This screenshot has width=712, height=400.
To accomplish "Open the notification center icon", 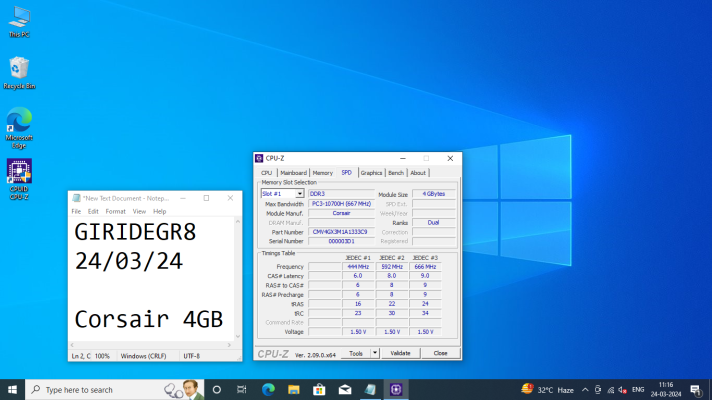I will click(695, 390).
